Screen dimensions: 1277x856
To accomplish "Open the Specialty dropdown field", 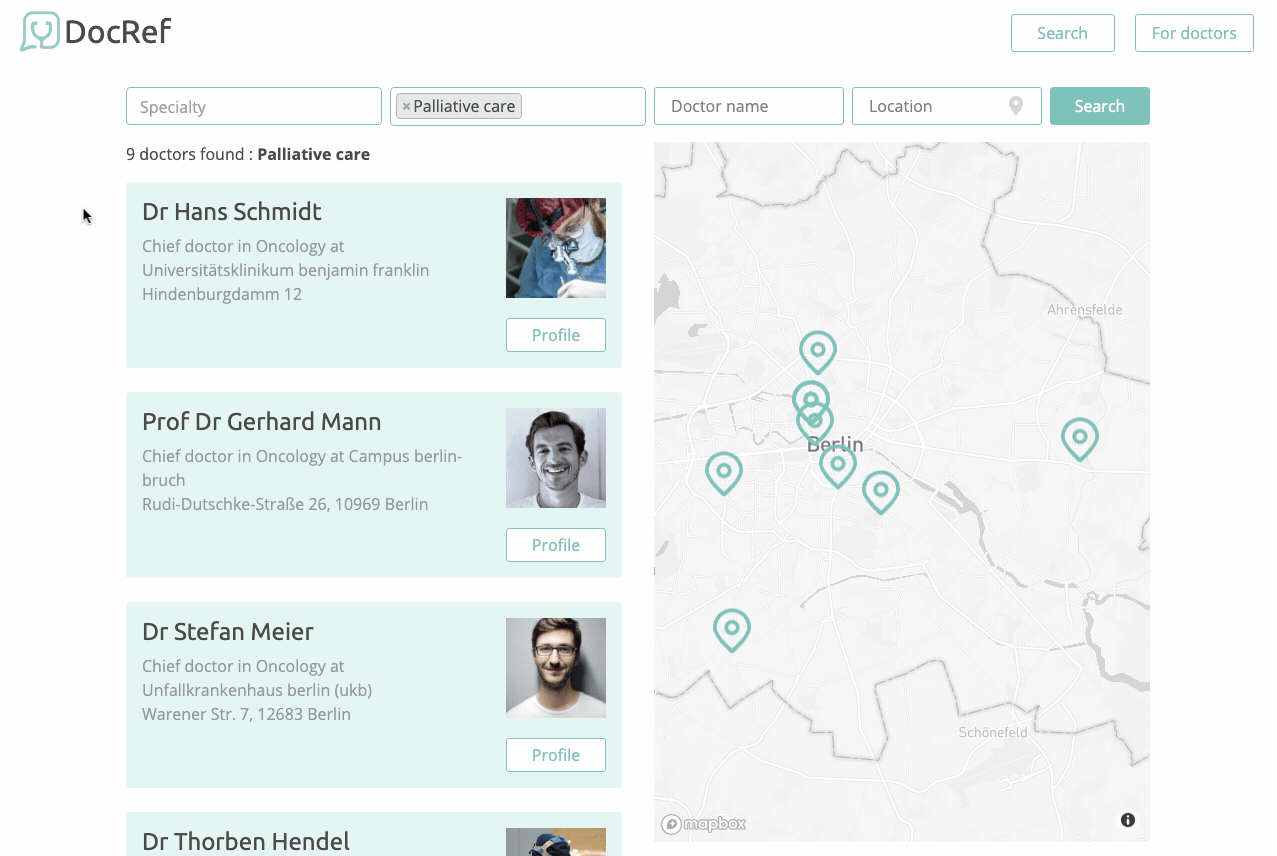I will tap(254, 106).
